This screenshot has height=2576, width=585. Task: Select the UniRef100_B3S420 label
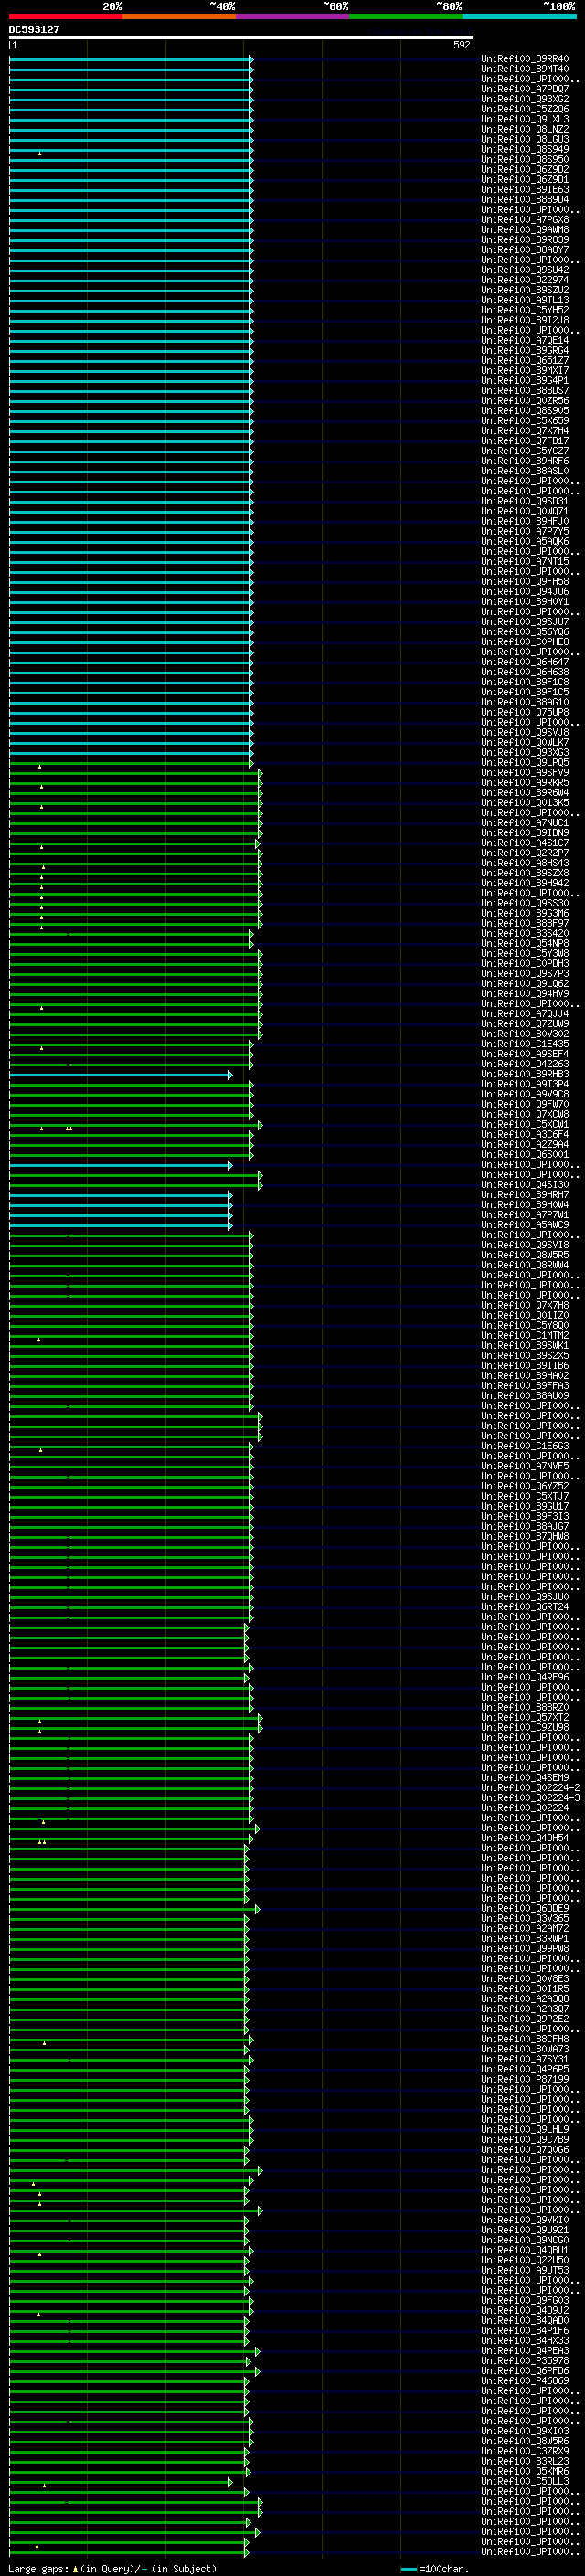pyautogui.click(x=525, y=933)
